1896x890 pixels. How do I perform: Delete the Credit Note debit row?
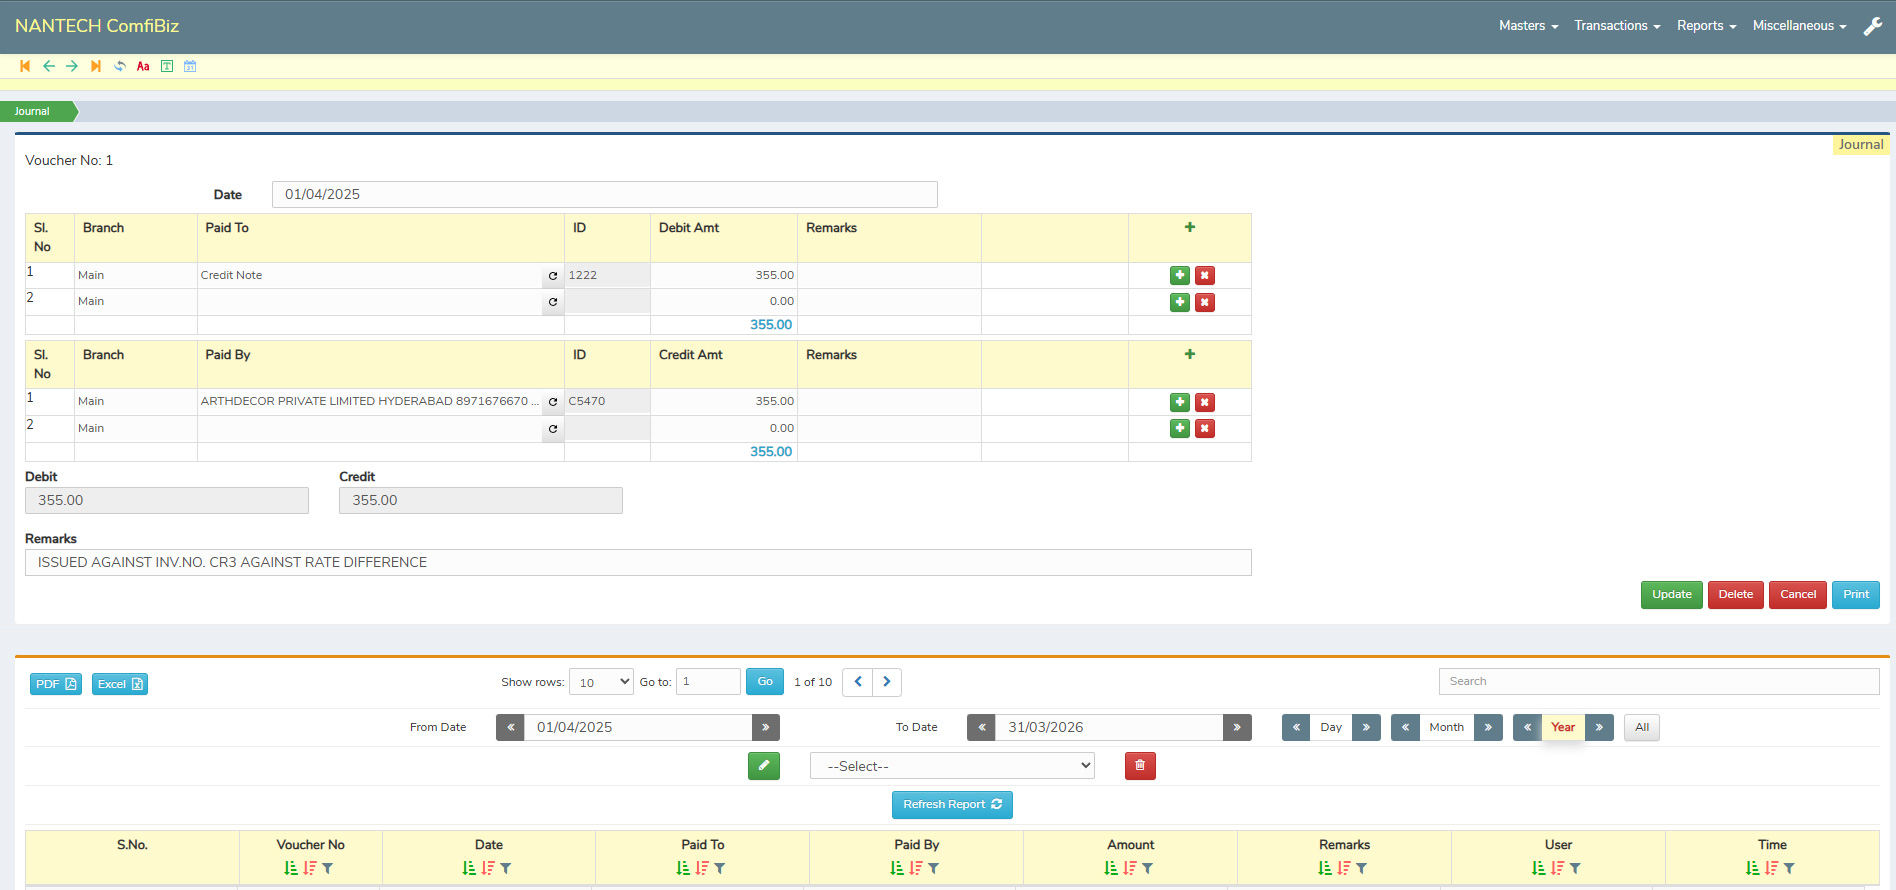(1205, 275)
